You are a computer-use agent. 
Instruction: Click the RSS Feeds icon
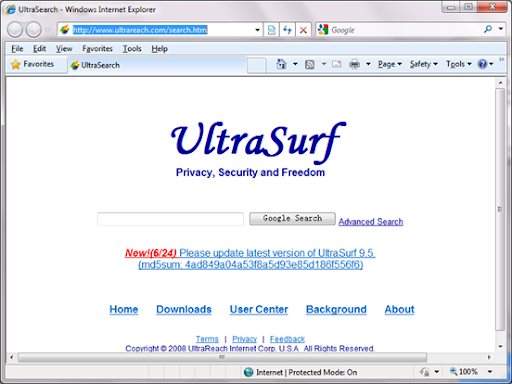point(310,64)
